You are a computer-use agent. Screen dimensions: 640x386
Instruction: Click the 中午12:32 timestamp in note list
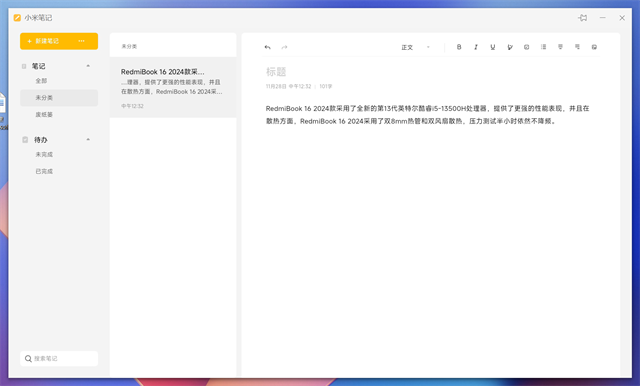[132, 106]
